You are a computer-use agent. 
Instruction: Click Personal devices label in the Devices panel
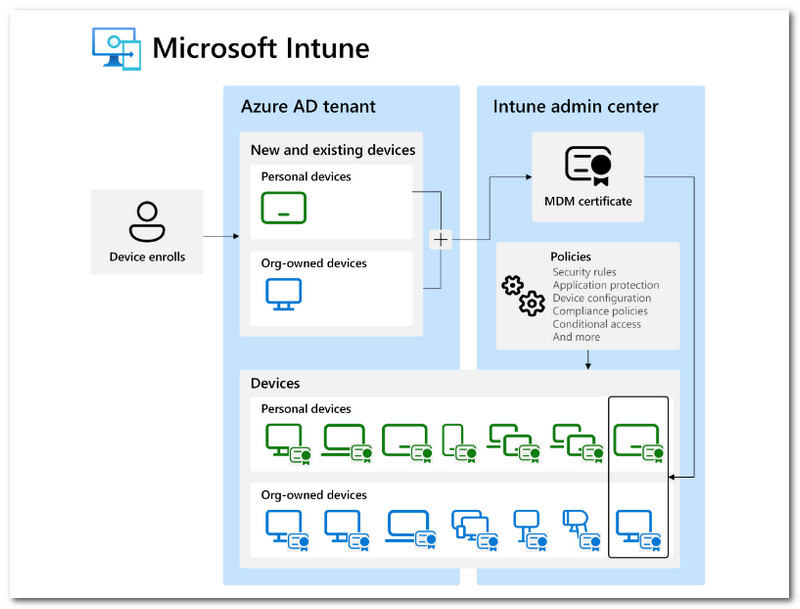(x=306, y=409)
